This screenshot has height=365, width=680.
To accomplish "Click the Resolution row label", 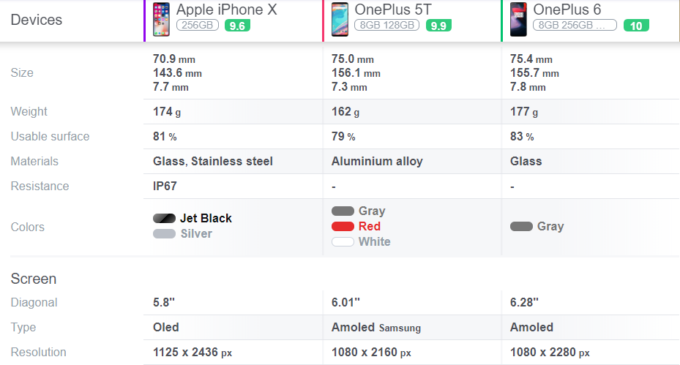I will tap(39, 352).
